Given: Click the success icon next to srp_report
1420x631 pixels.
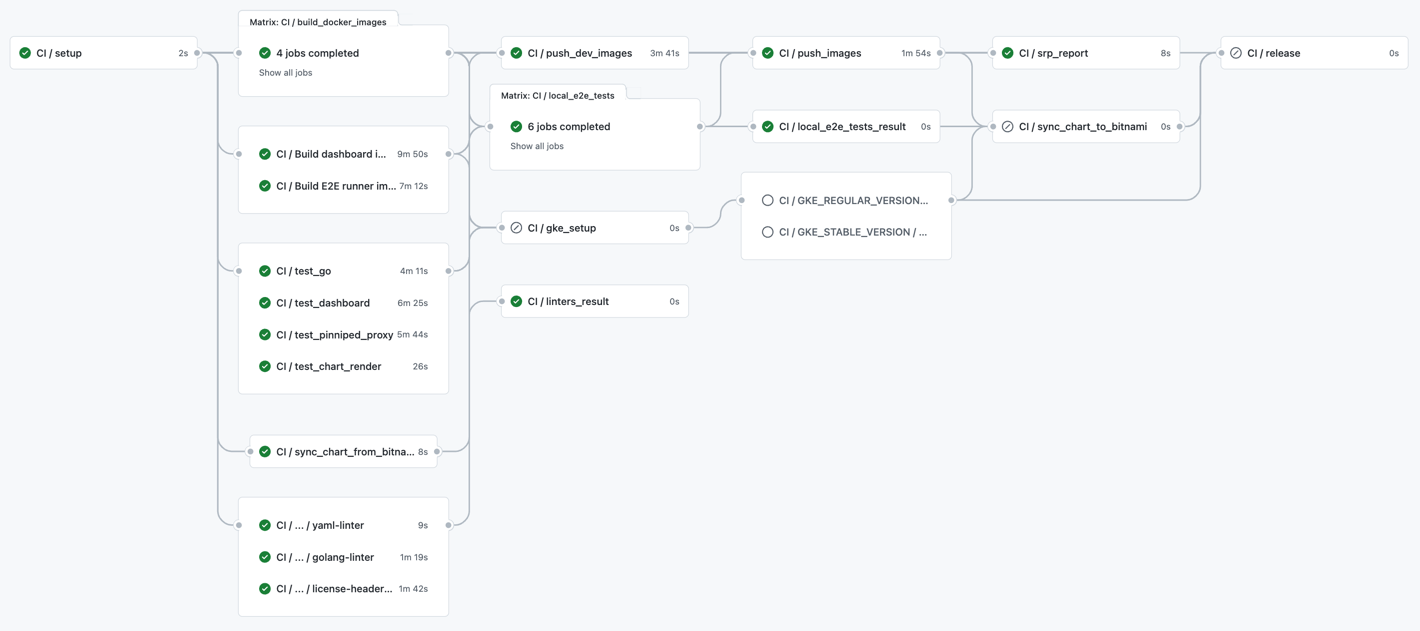Looking at the screenshot, I should coord(1006,52).
